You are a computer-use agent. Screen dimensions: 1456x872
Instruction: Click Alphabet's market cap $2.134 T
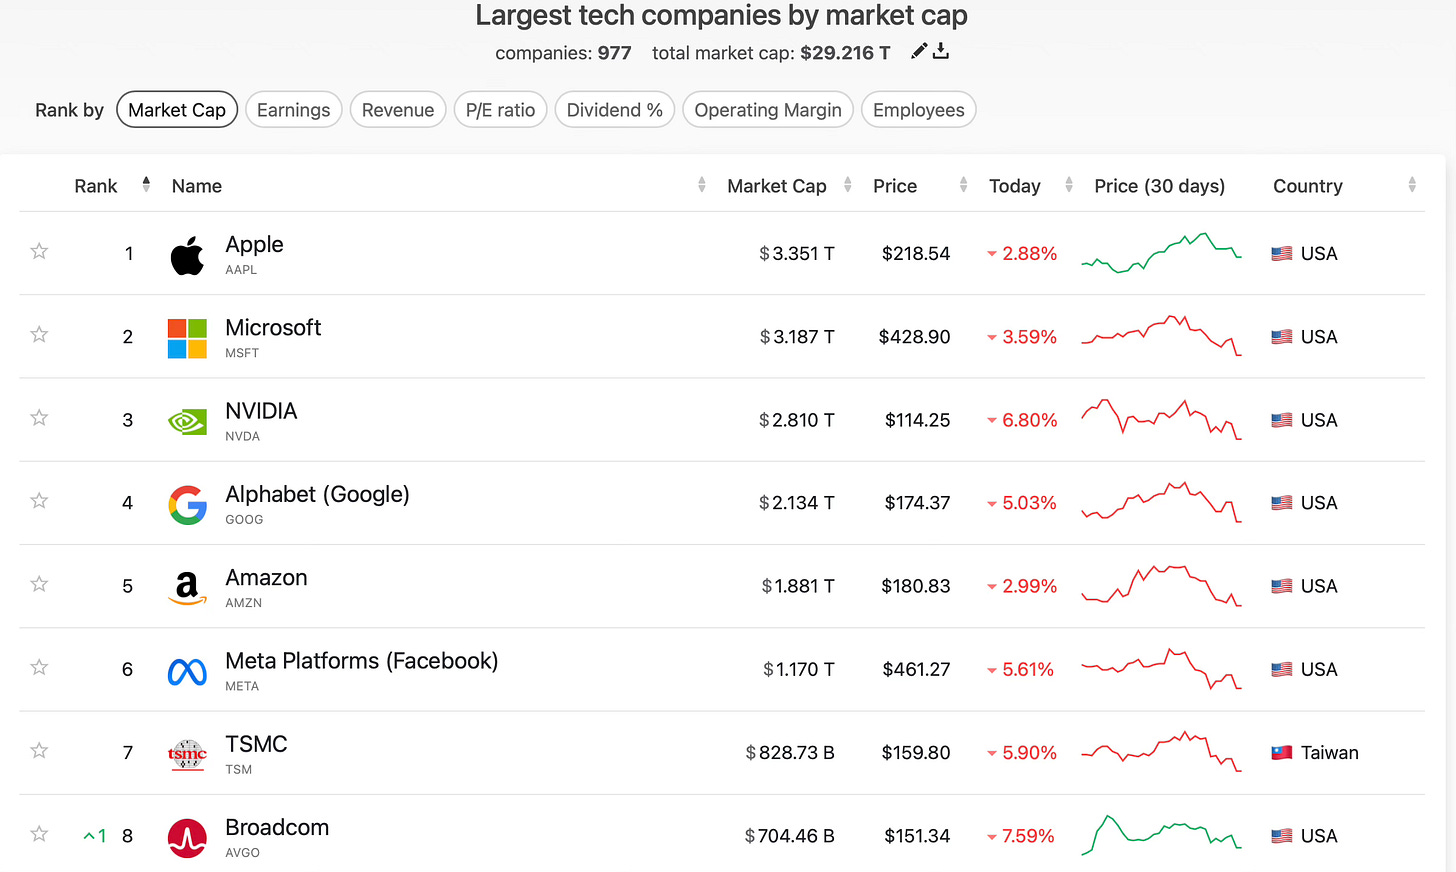click(796, 503)
